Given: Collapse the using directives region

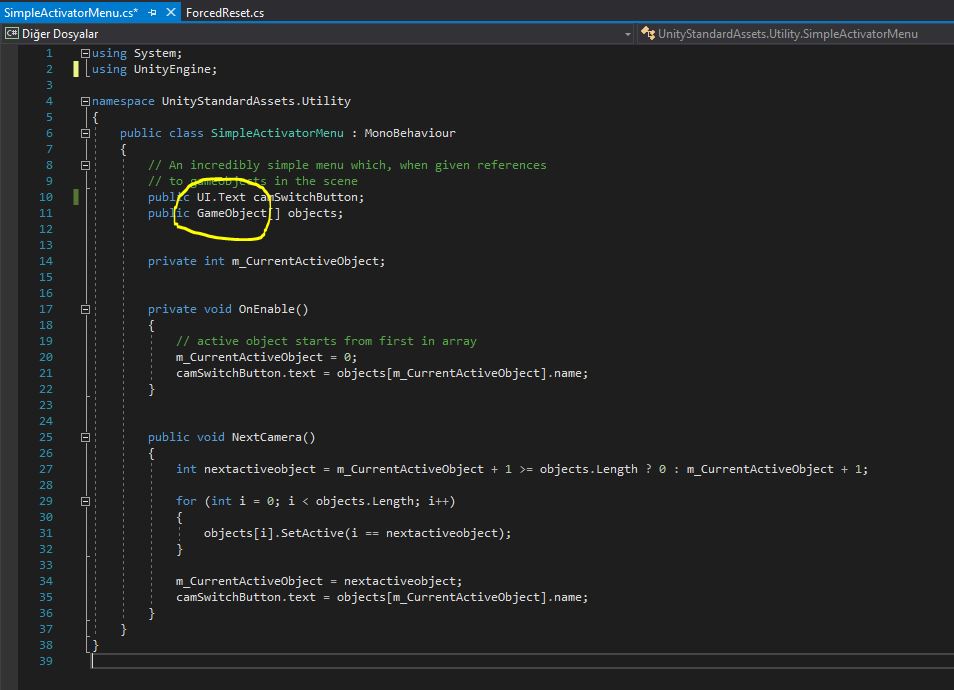Looking at the screenshot, I should tap(86, 52).
